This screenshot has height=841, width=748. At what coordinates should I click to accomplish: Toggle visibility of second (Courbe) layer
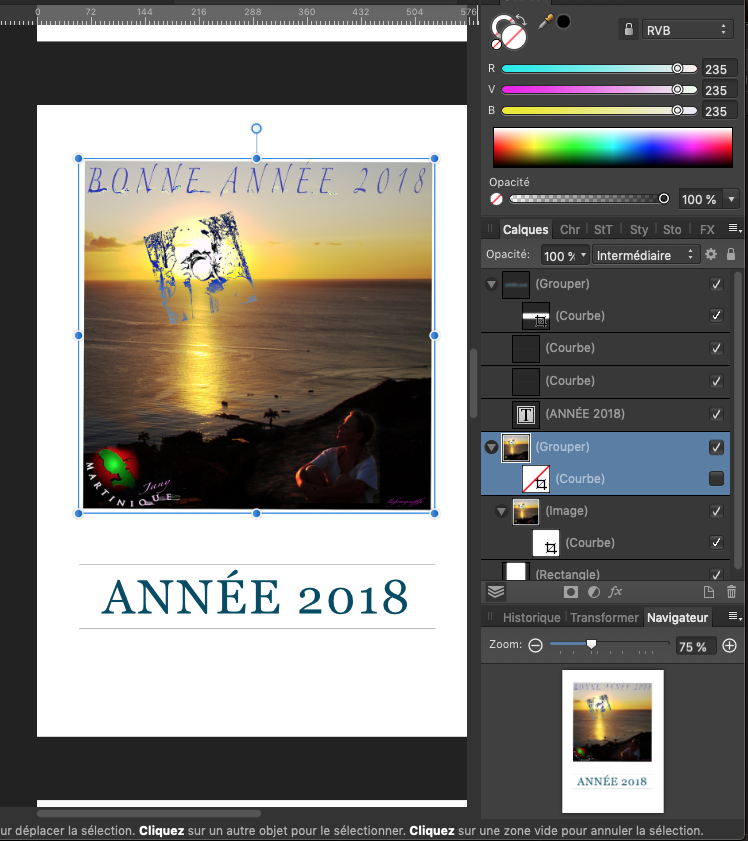pyautogui.click(x=716, y=349)
